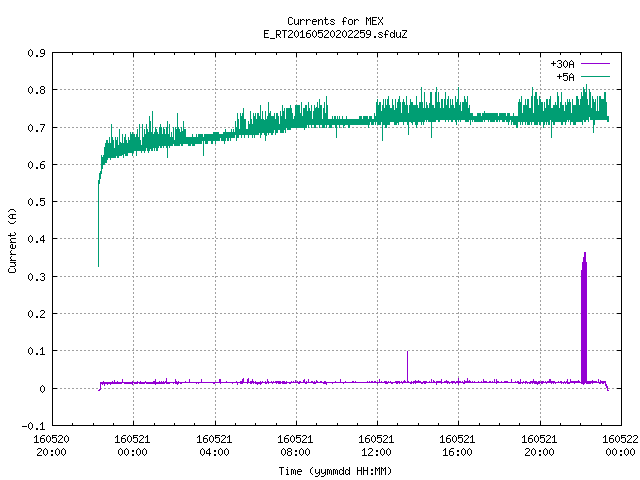
Task: Click the 160521 00:00 x-axis label
Action: [132, 446]
